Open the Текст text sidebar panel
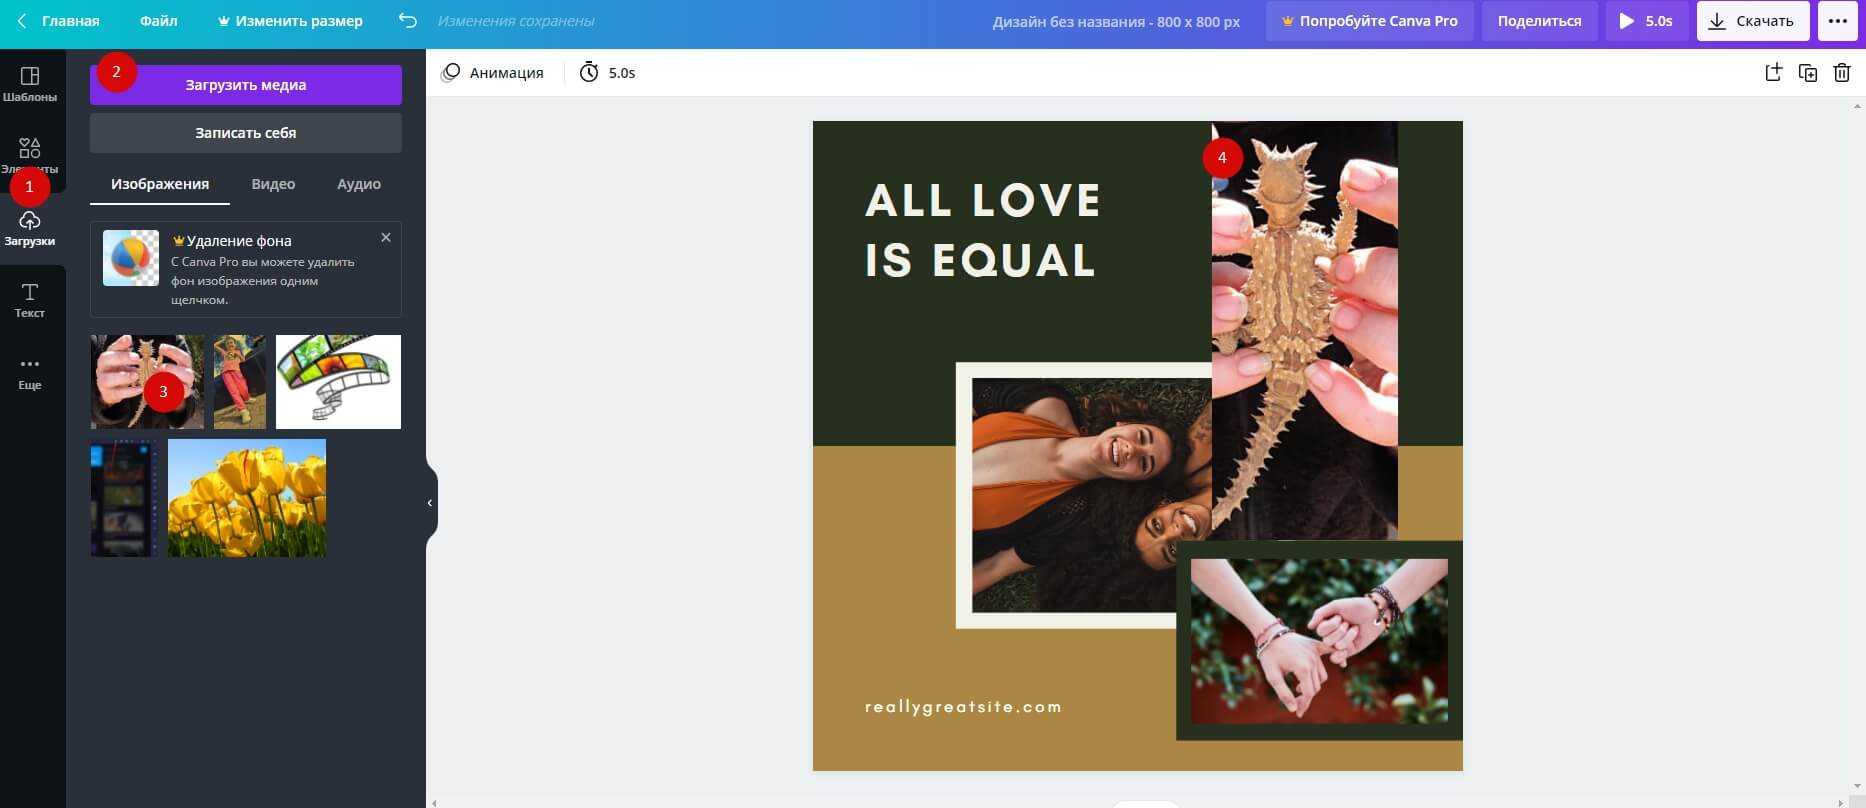 pyautogui.click(x=30, y=300)
